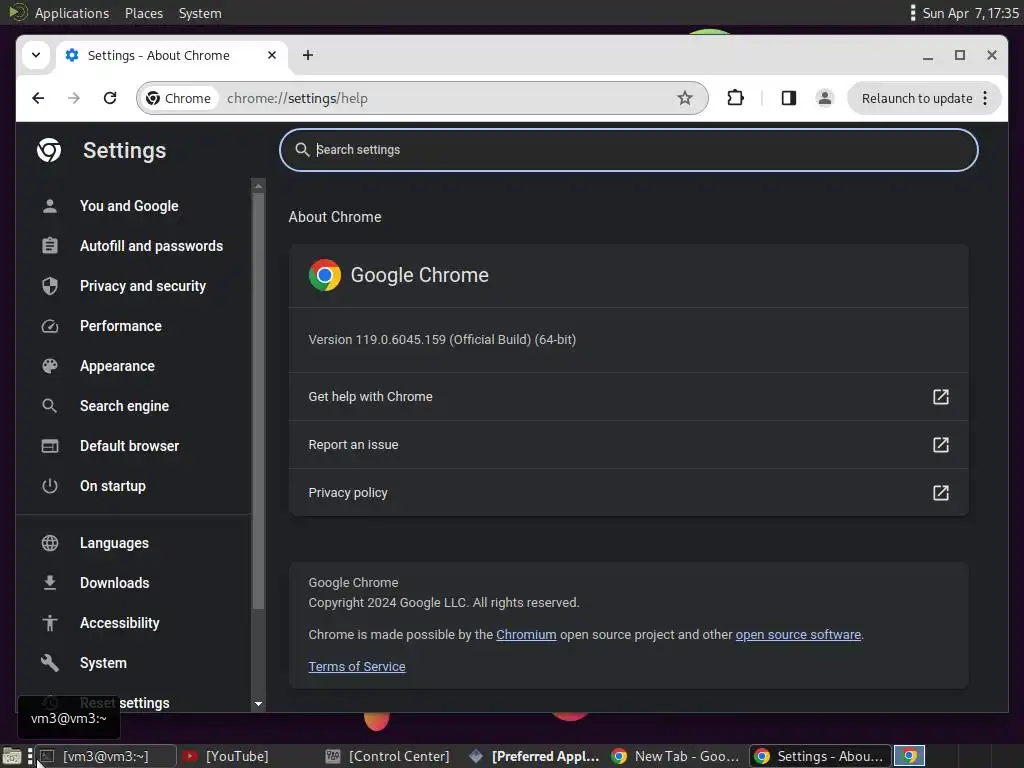
Task: Switch to Control Center taskbar window
Action: (x=388, y=756)
